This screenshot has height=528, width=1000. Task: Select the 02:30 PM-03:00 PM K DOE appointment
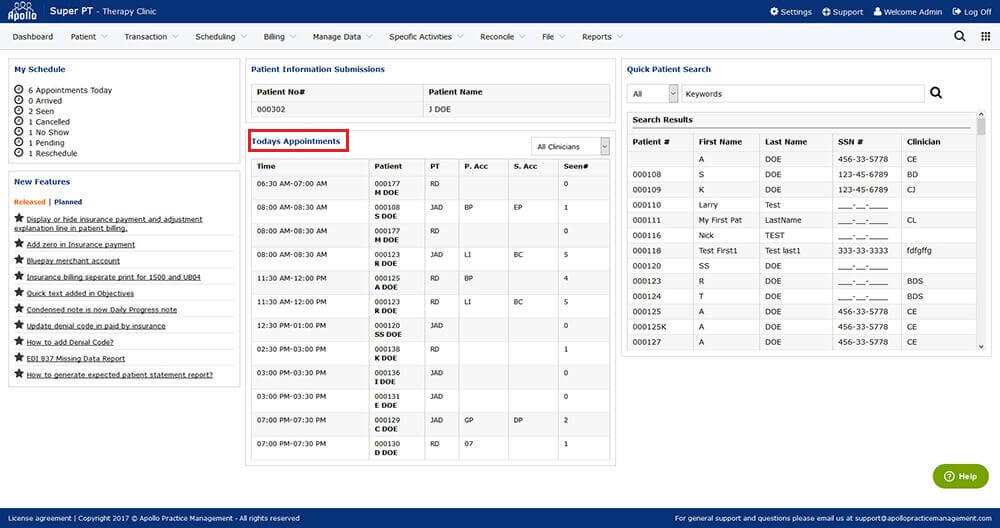(x=430, y=353)
